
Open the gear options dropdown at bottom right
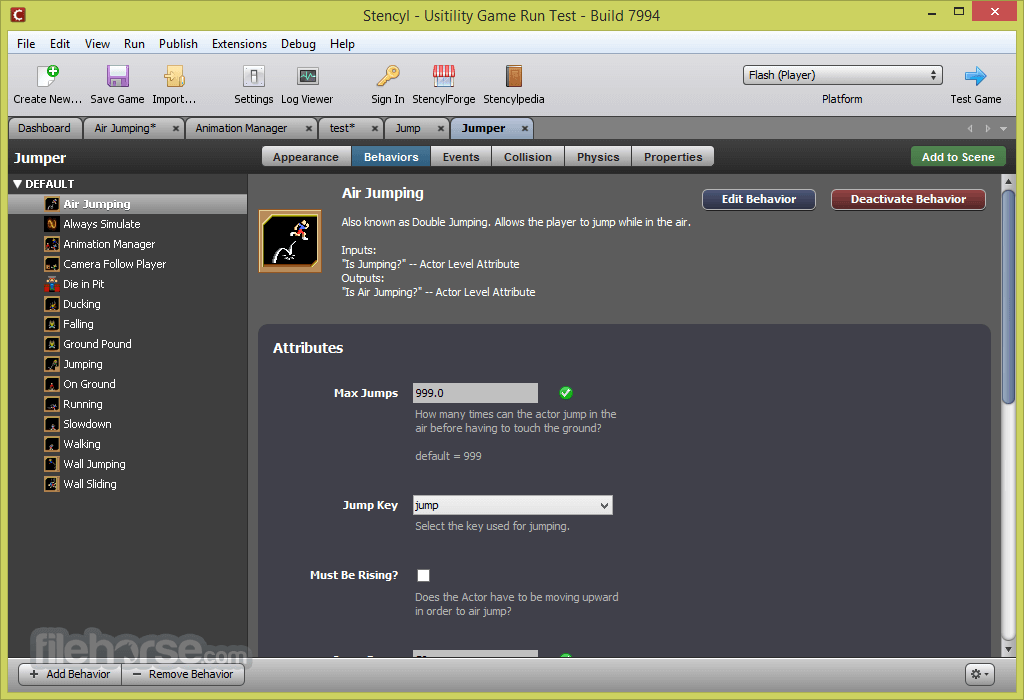point(980,674)
